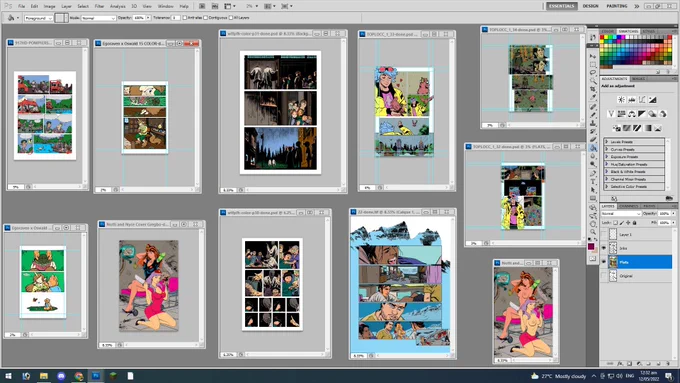Select the Brush tool

click(x=593, y=115)
